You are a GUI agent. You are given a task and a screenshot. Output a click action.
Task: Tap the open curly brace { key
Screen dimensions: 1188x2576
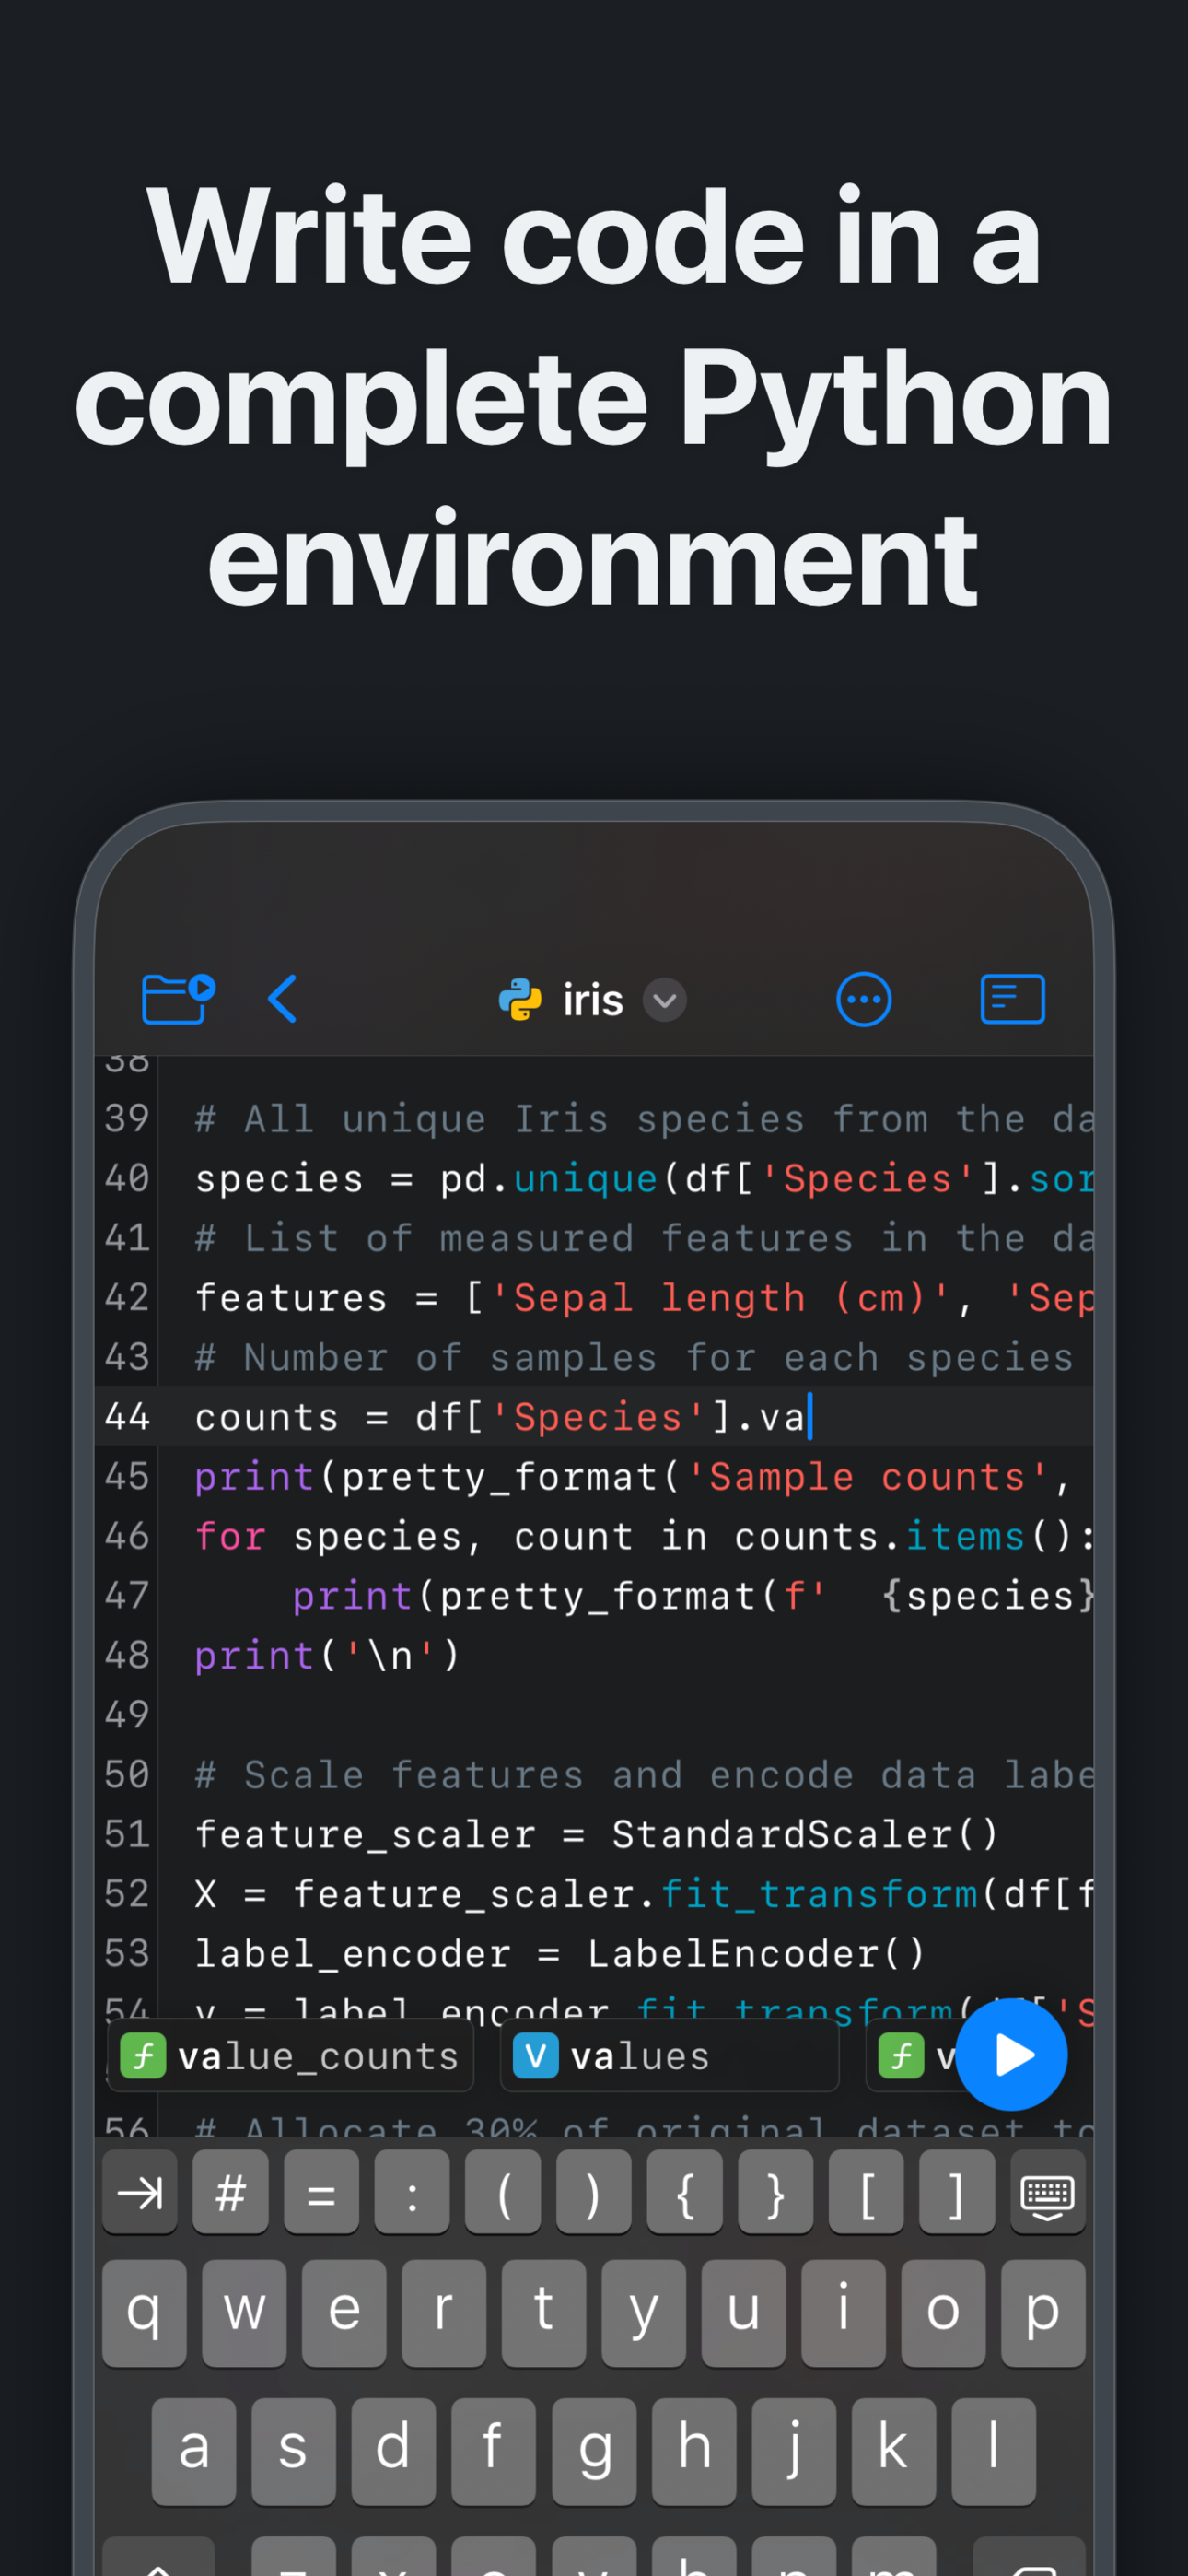(x=685, y=2194)
